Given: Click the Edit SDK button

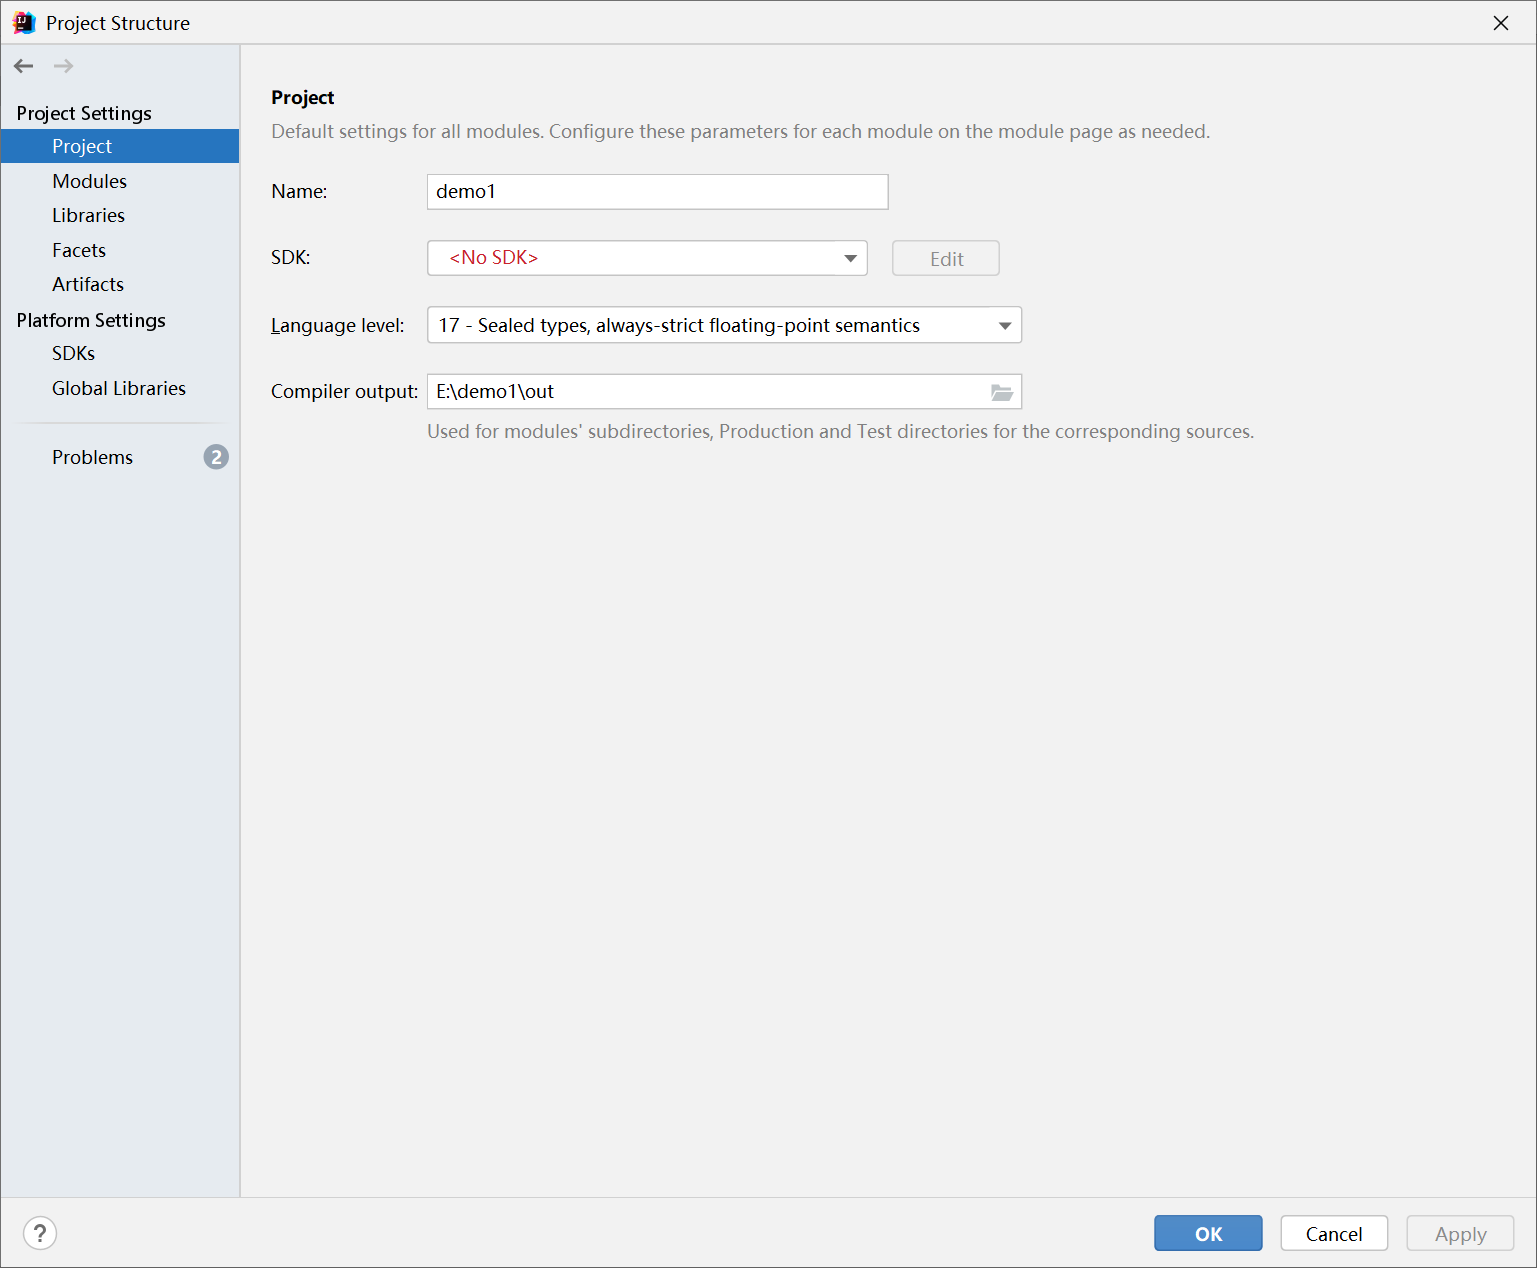Looking at the screenshot, I should point(946,258).
